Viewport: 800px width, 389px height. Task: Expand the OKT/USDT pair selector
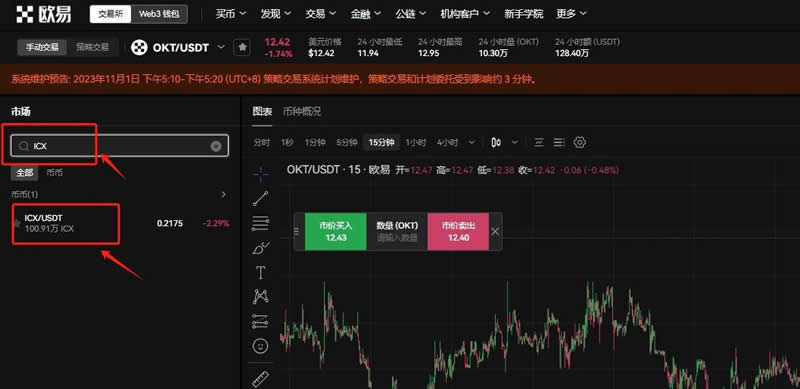(221, 47)
